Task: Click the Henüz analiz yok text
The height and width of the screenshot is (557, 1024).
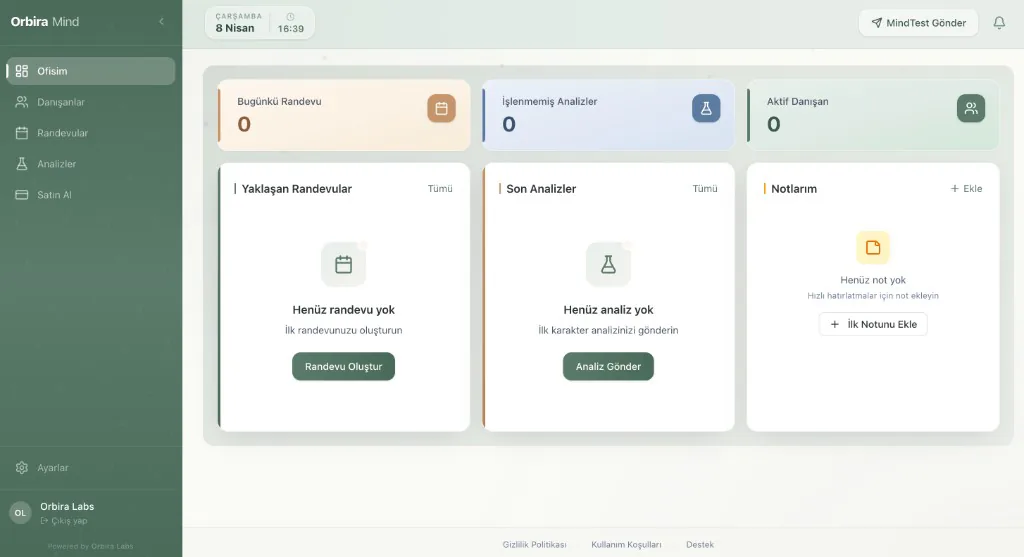Action: [608, 310]
